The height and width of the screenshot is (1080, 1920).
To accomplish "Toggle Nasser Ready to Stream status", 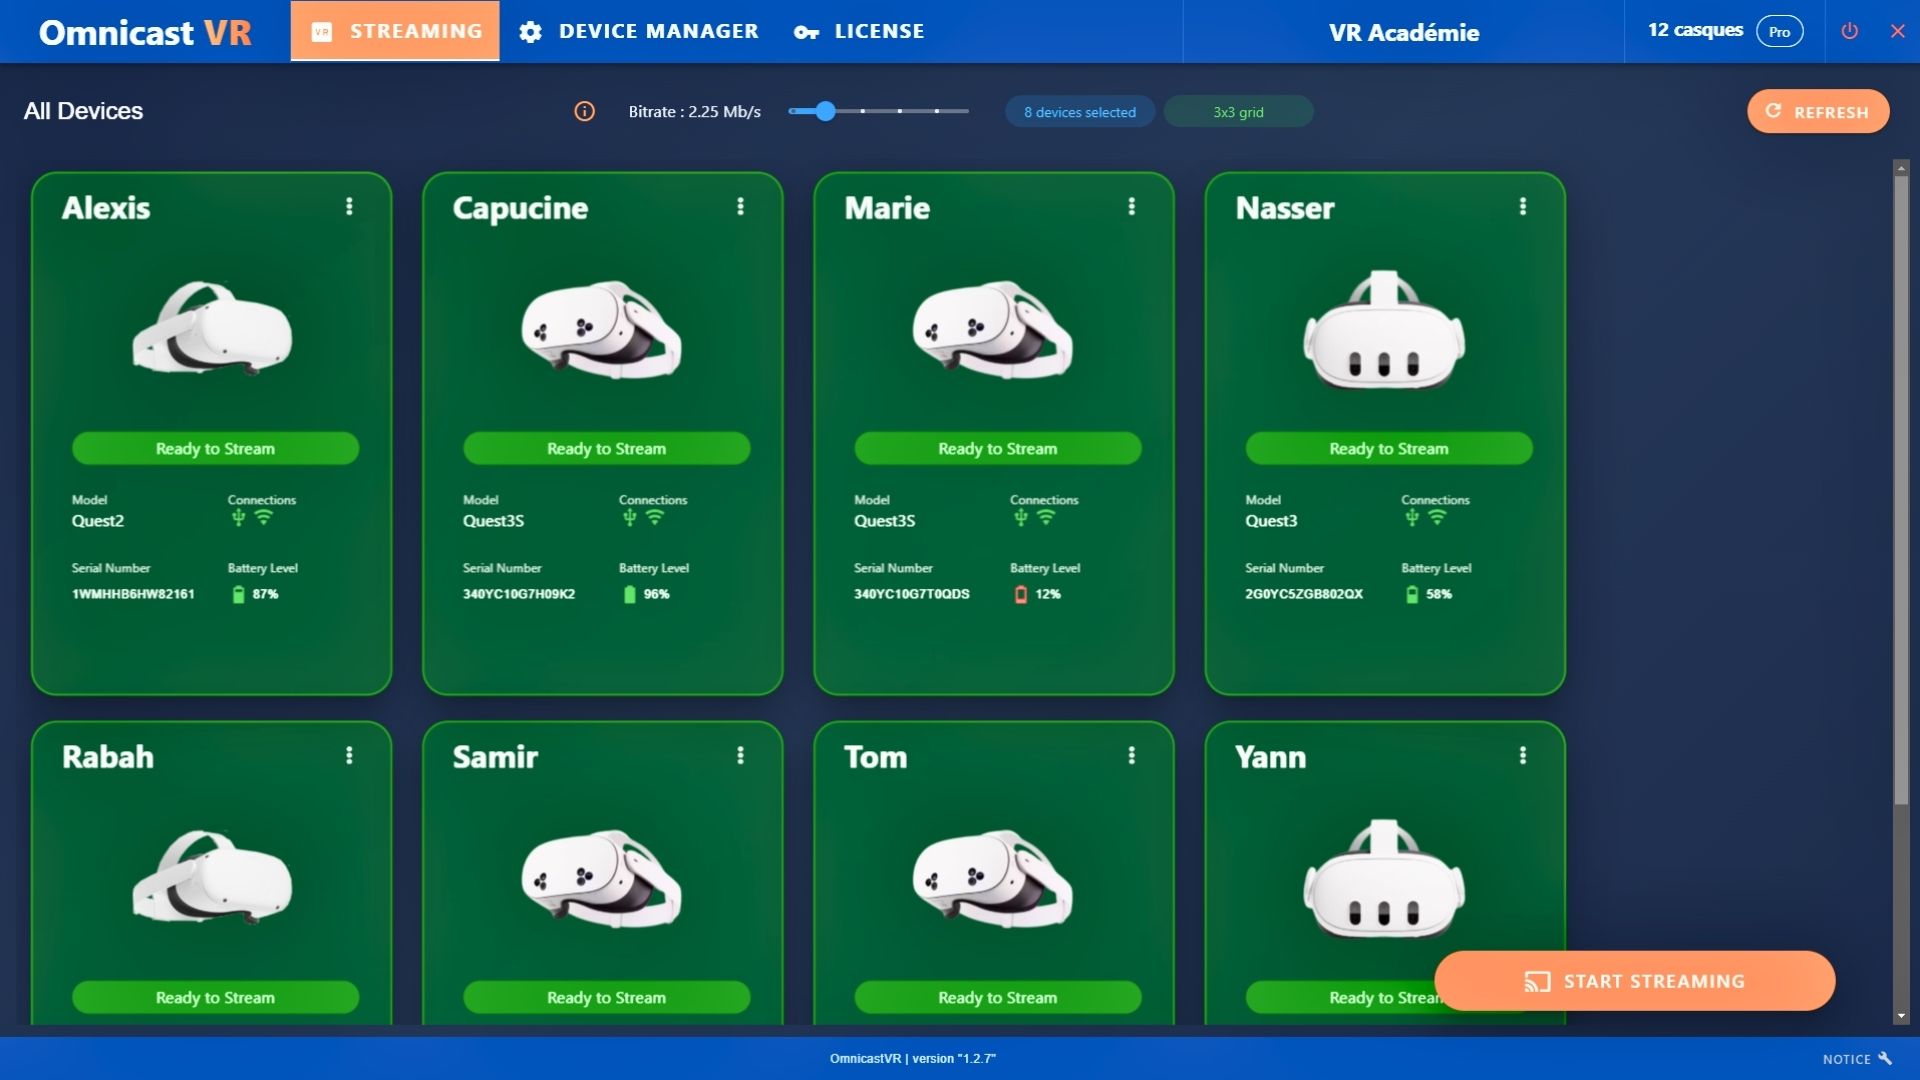I will pos(1388,448).
